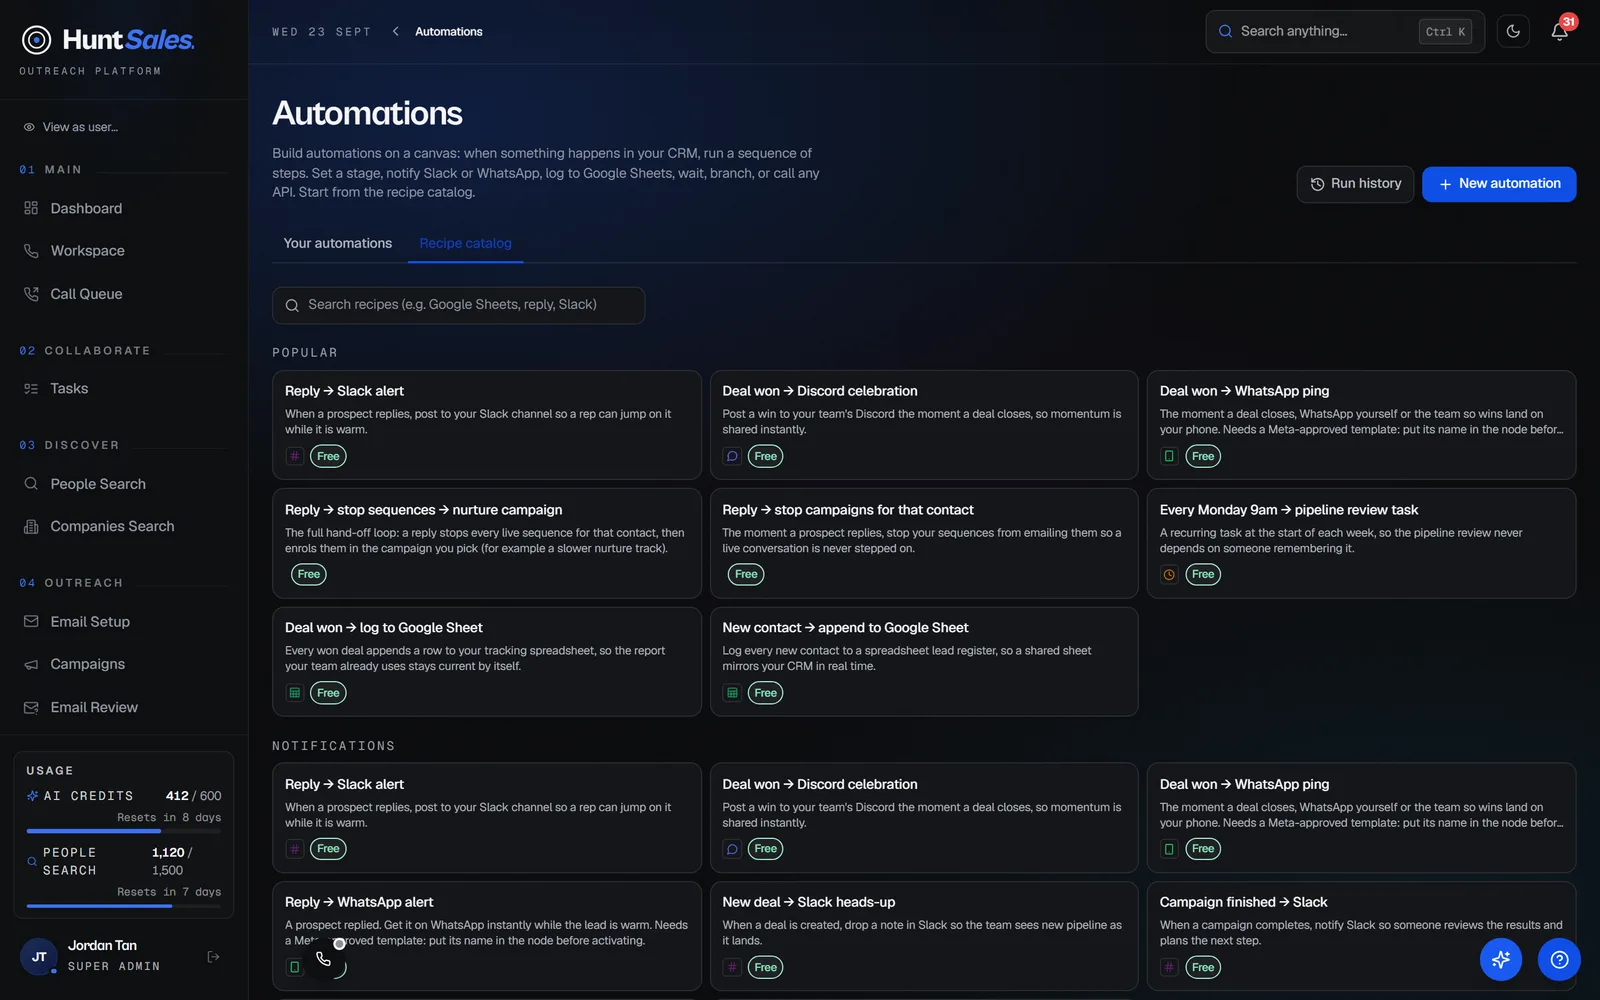
Task: Click the Run history button
Action: pos(1355,184)
